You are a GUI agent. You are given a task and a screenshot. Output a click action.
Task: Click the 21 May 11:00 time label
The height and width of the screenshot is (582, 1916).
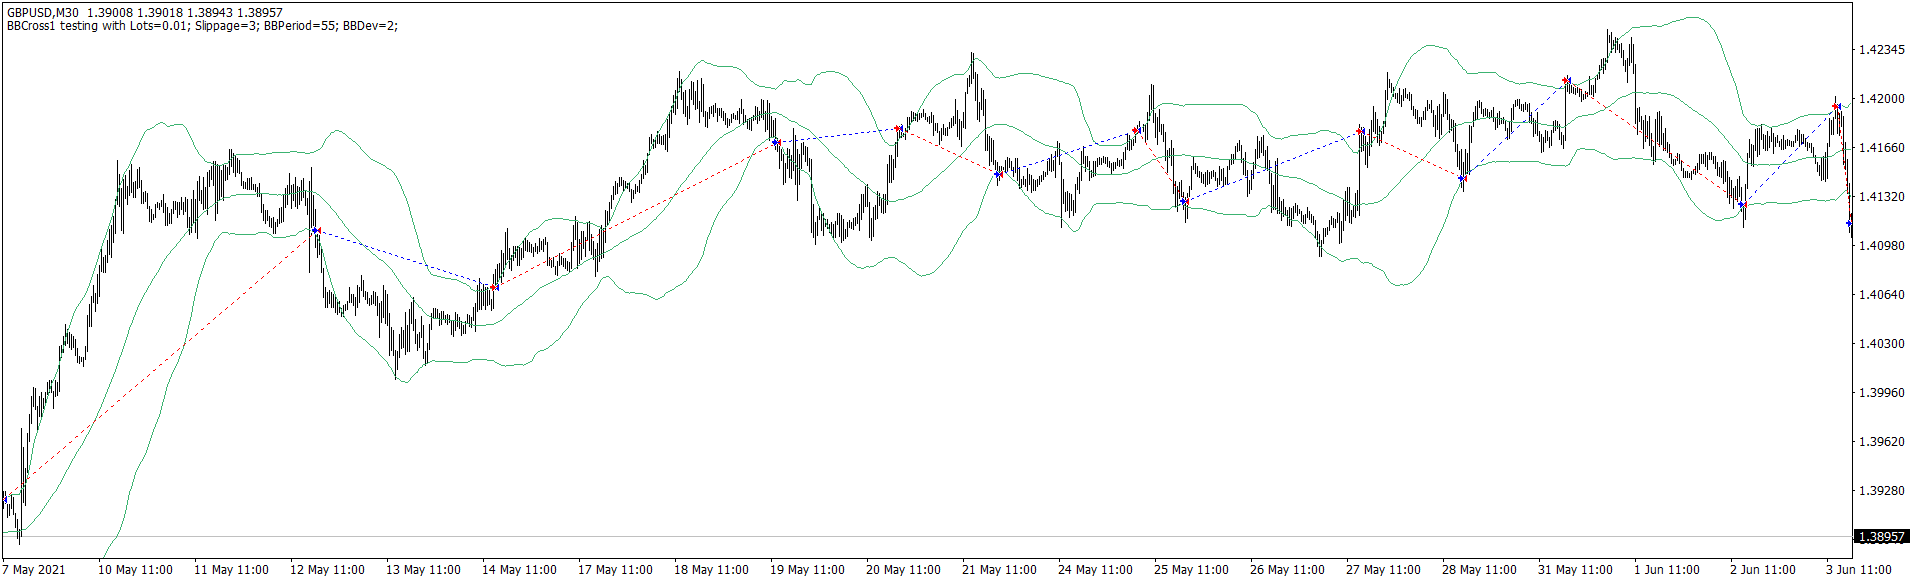coord(999,570)
